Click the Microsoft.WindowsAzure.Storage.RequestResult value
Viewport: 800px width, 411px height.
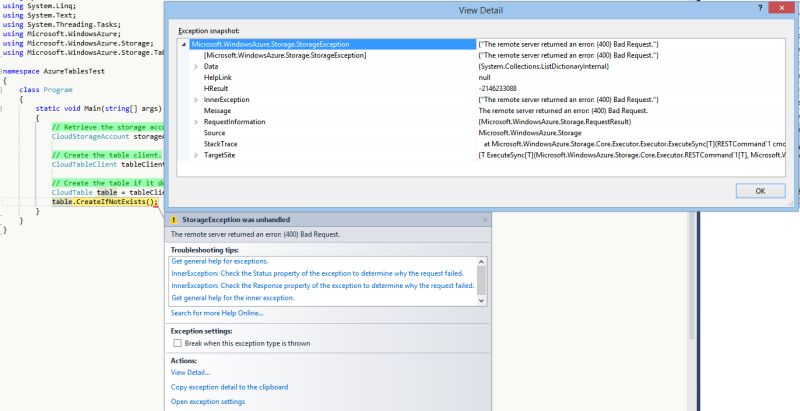(555, 122)
